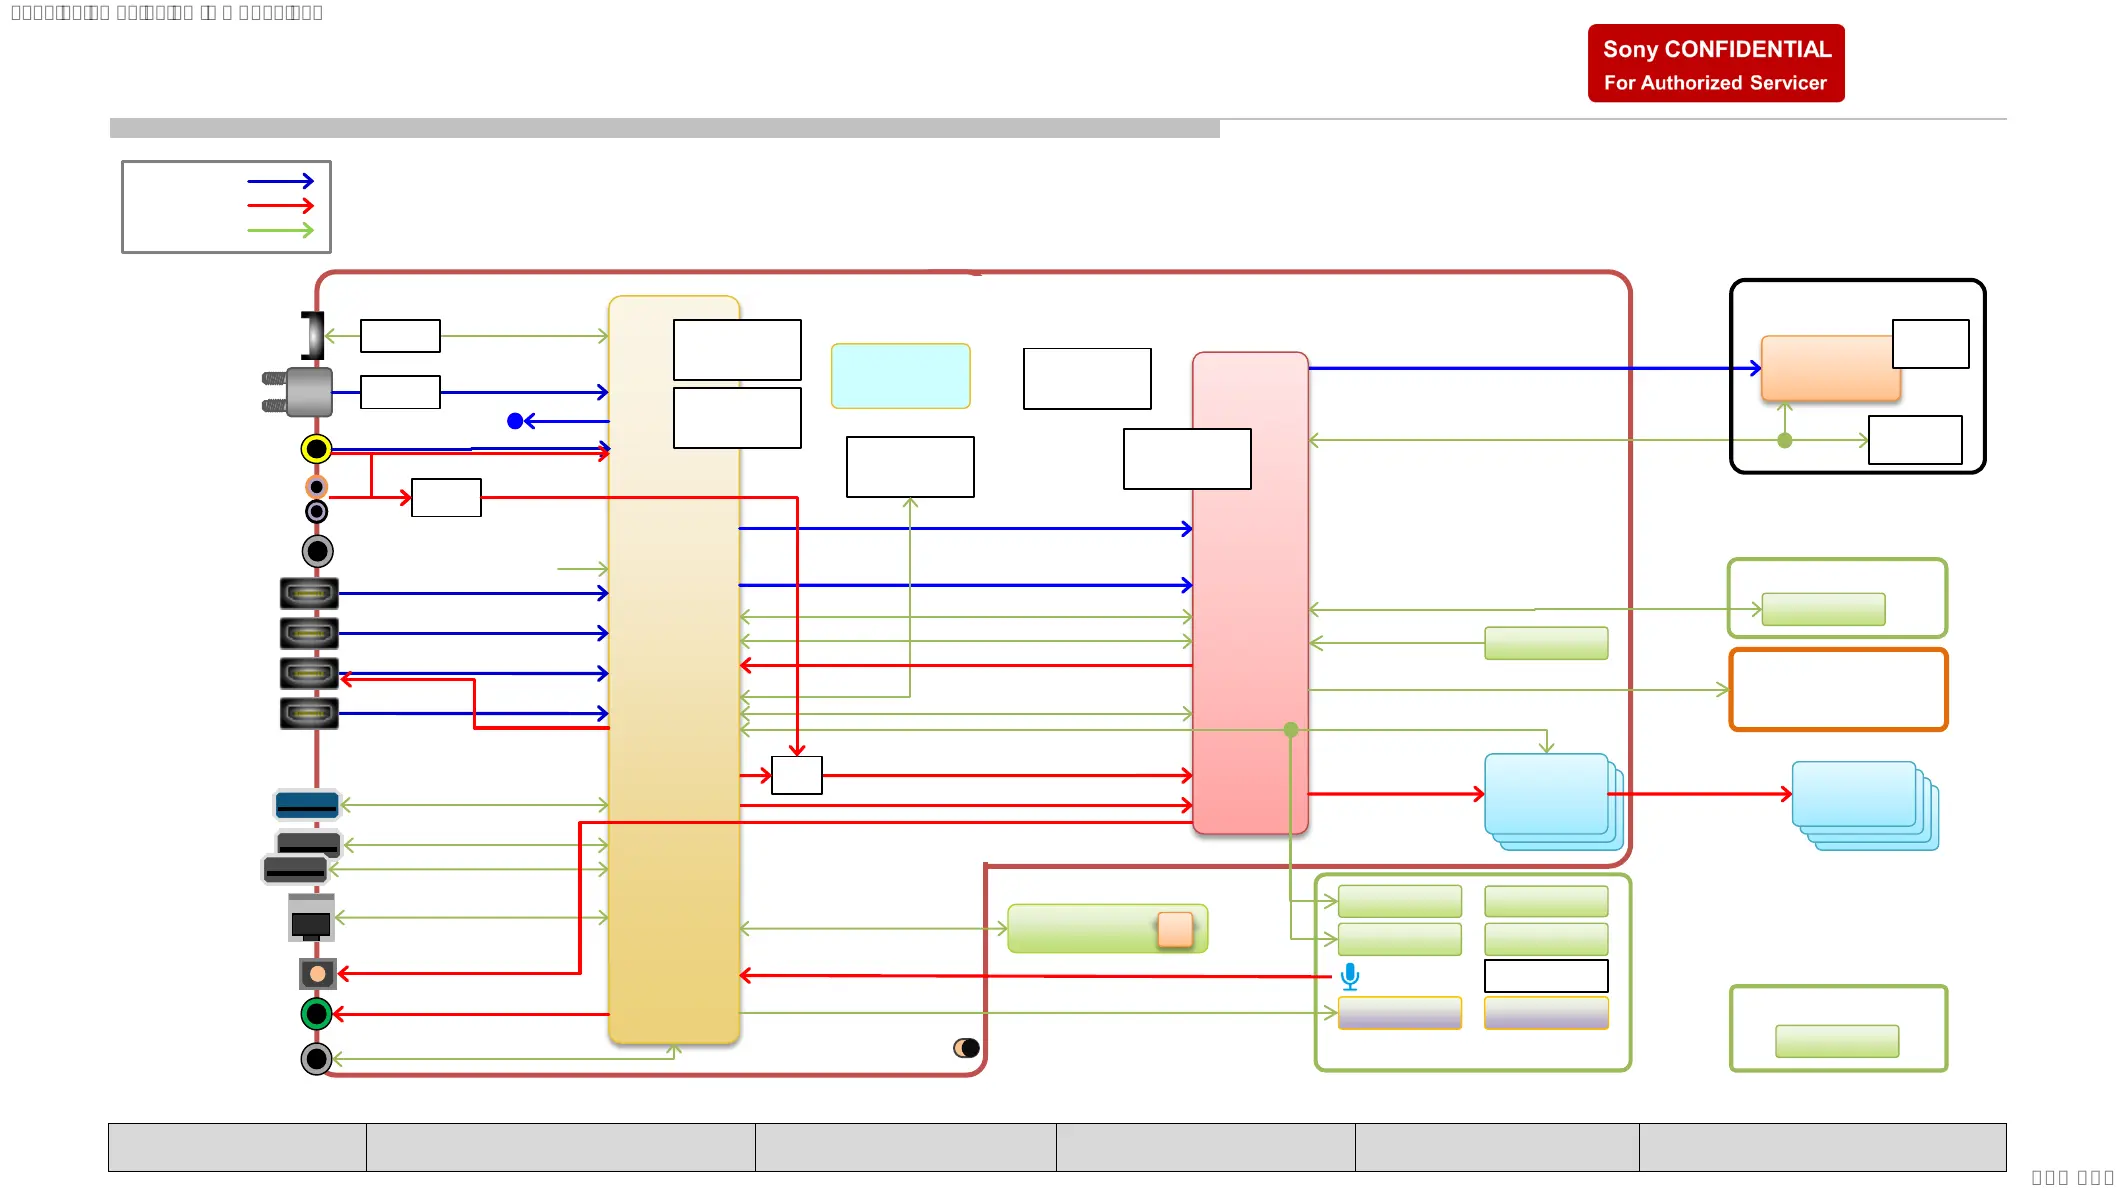Image resolution: width=2117 pixels, height=1191 pixels.
Task: Click the gray RF coaxial connector icon
Action: click(x=297, y=392)
